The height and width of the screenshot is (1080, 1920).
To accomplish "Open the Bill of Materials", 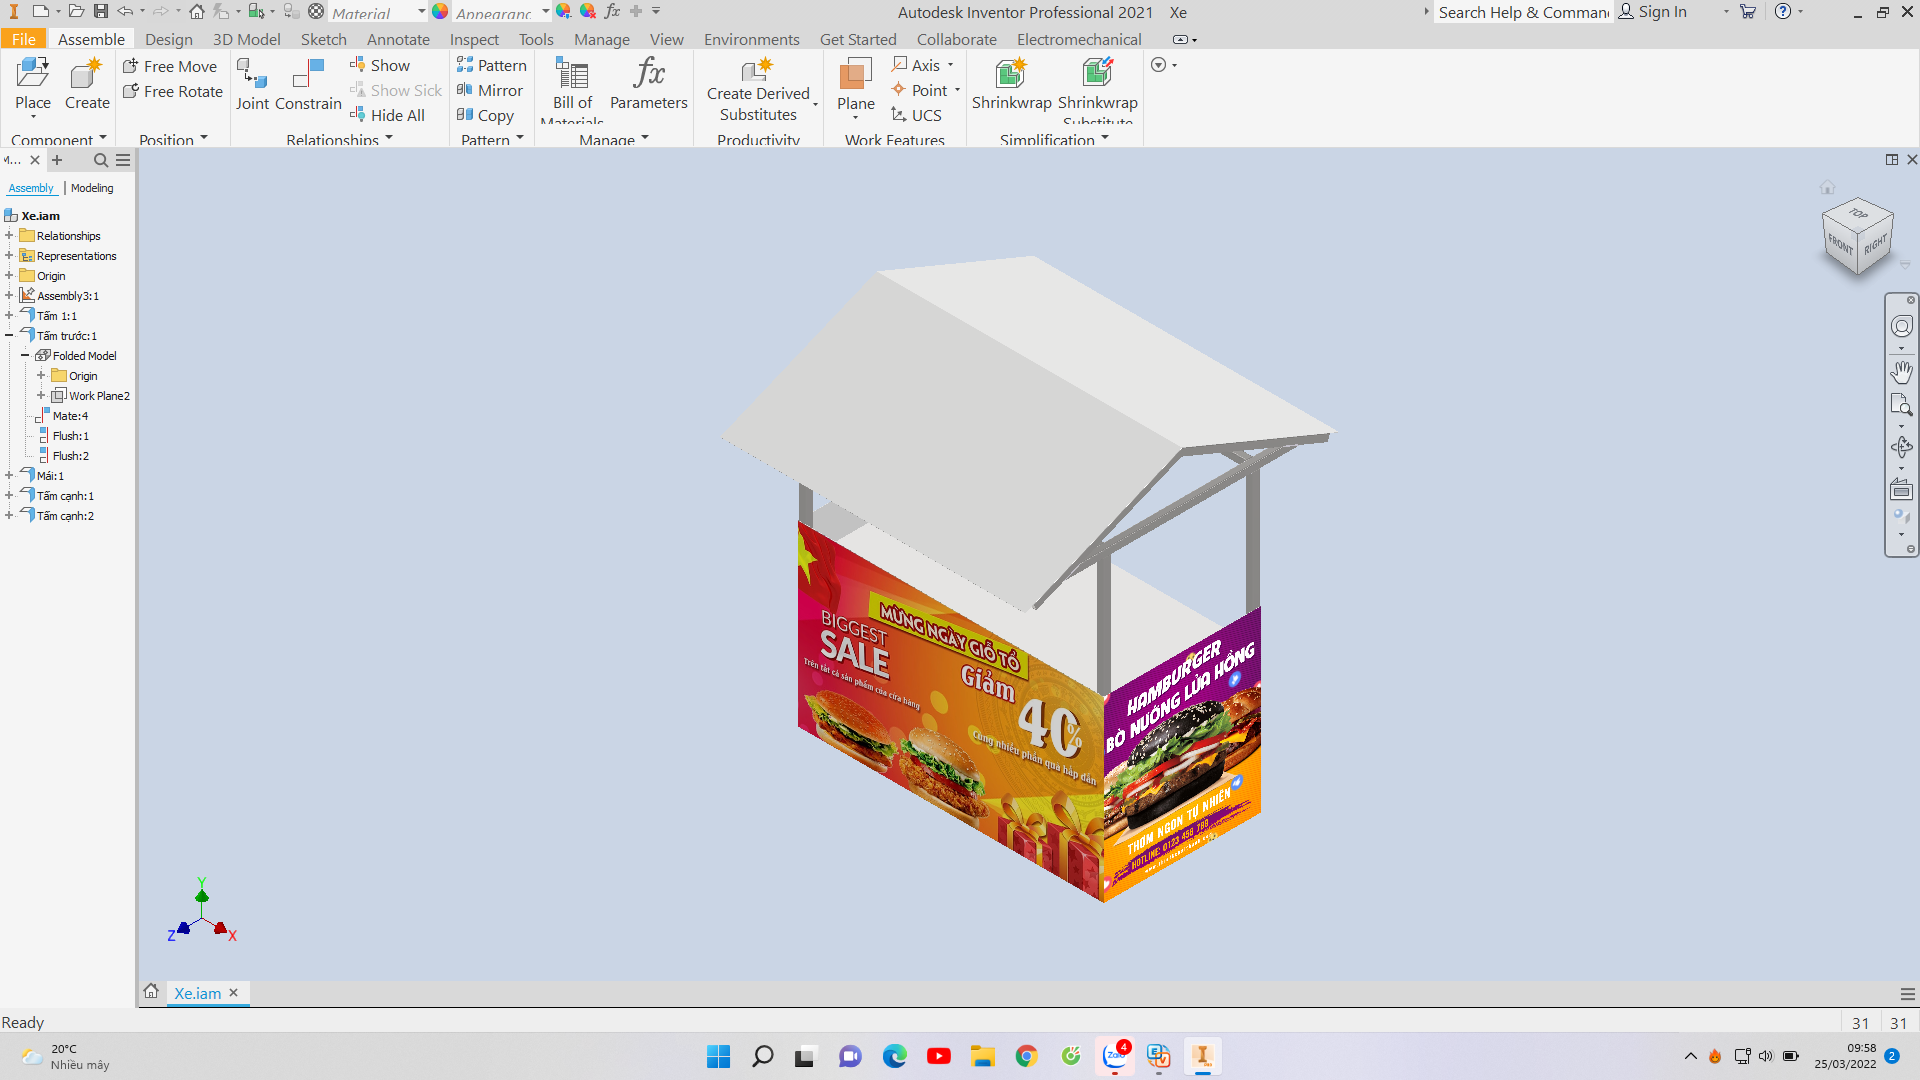I will pyautogui.click(x=572, y=88).
